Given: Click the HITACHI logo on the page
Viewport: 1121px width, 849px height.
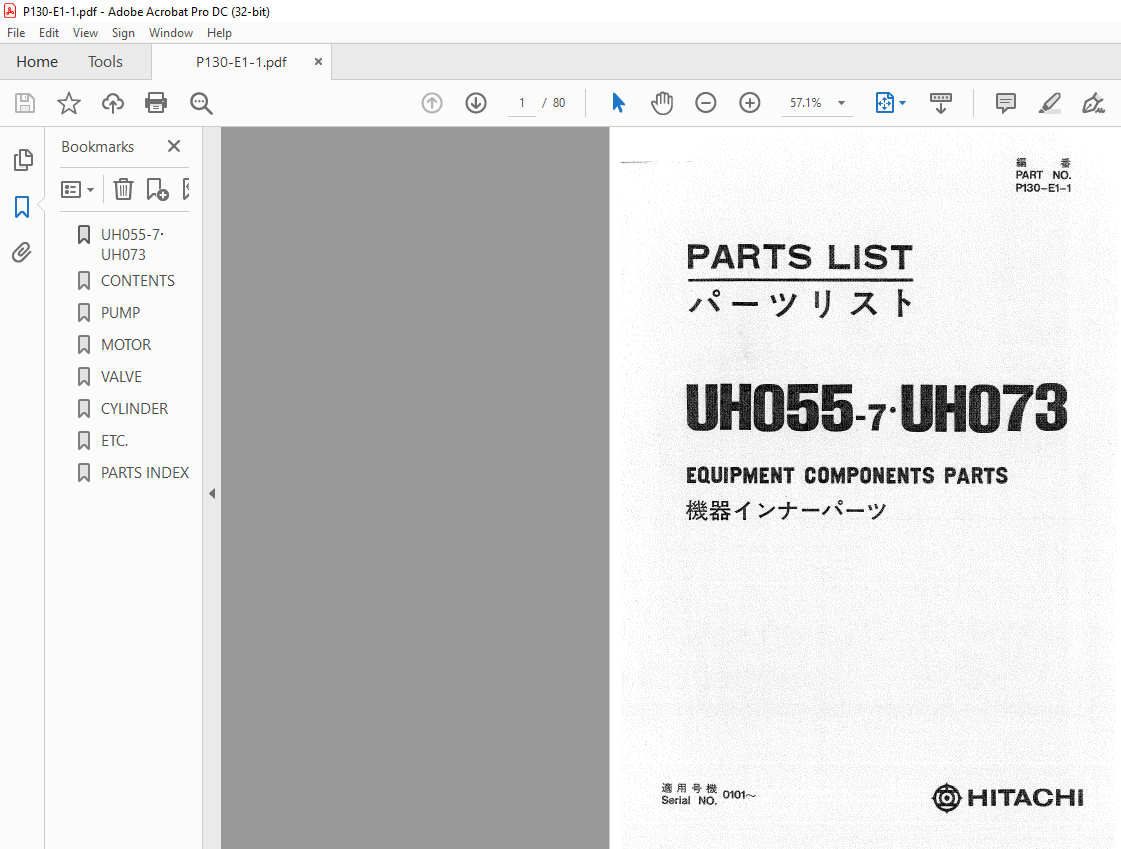Looking at the screenshot, I should click(1007, 798).
